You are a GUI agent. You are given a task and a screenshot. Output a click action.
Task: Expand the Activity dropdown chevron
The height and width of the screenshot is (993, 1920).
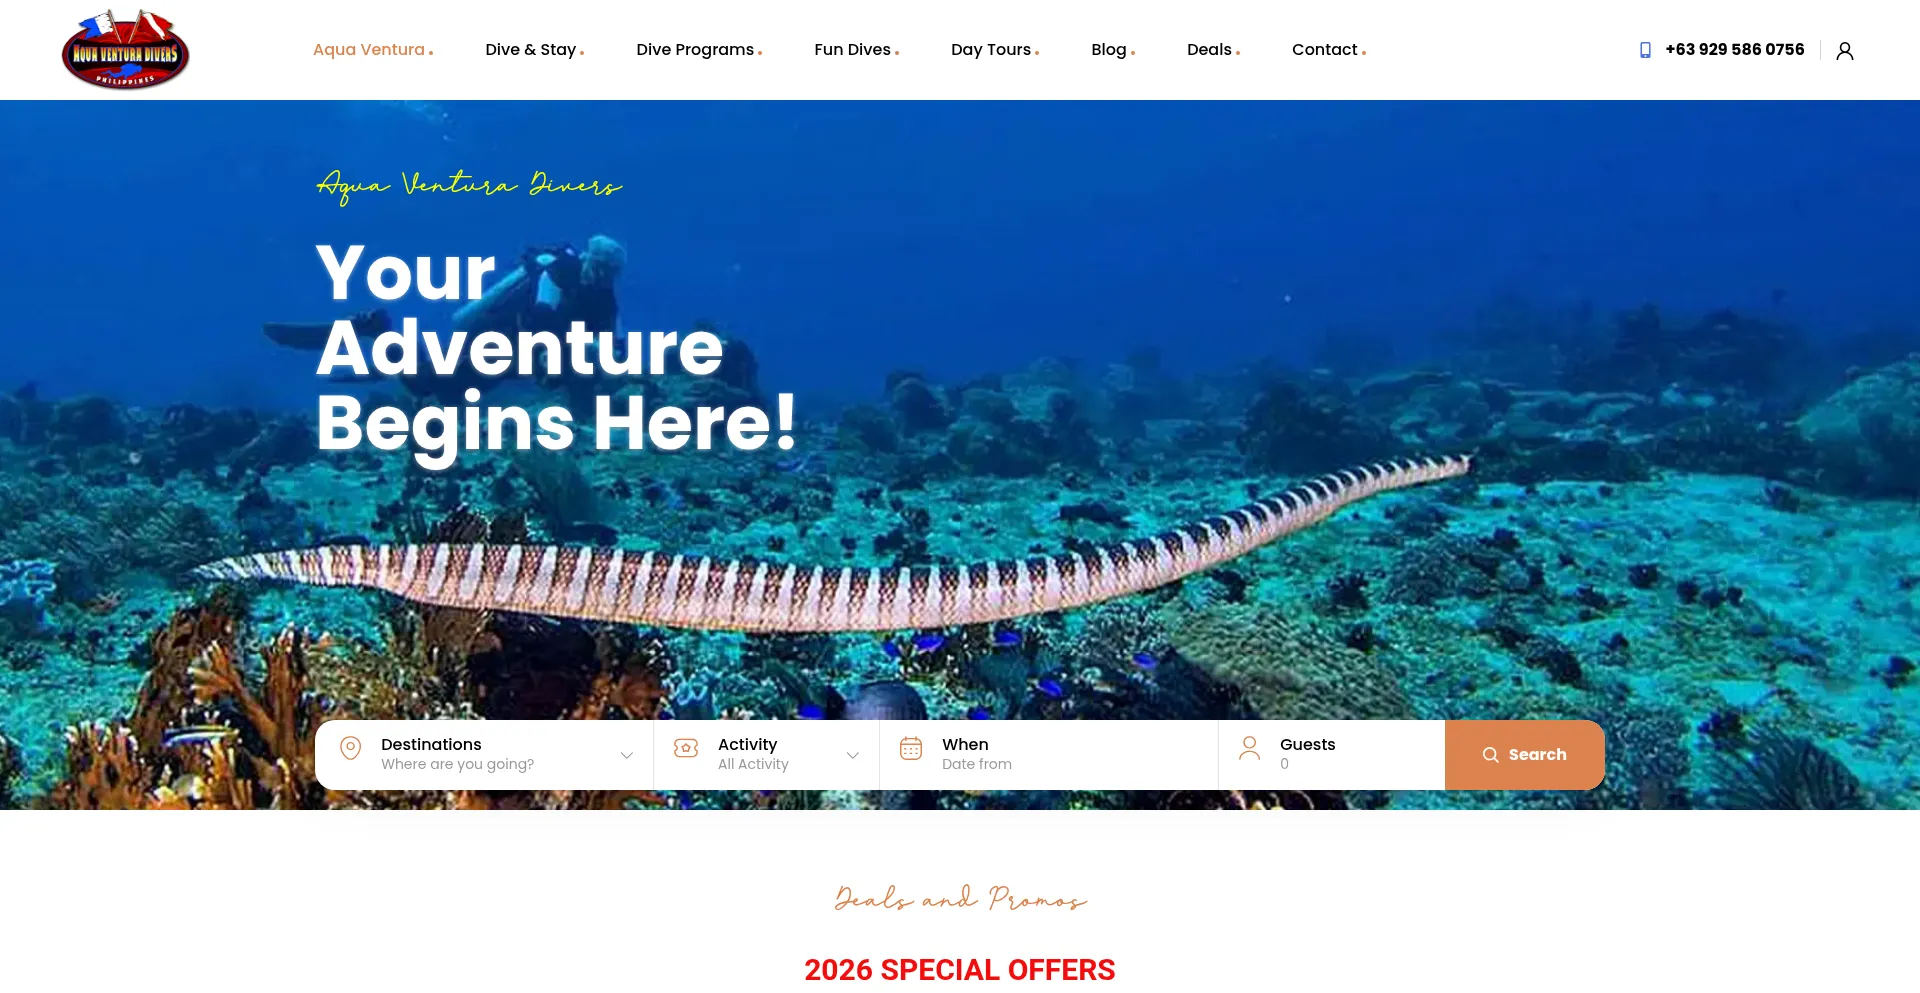pos(853,755)
